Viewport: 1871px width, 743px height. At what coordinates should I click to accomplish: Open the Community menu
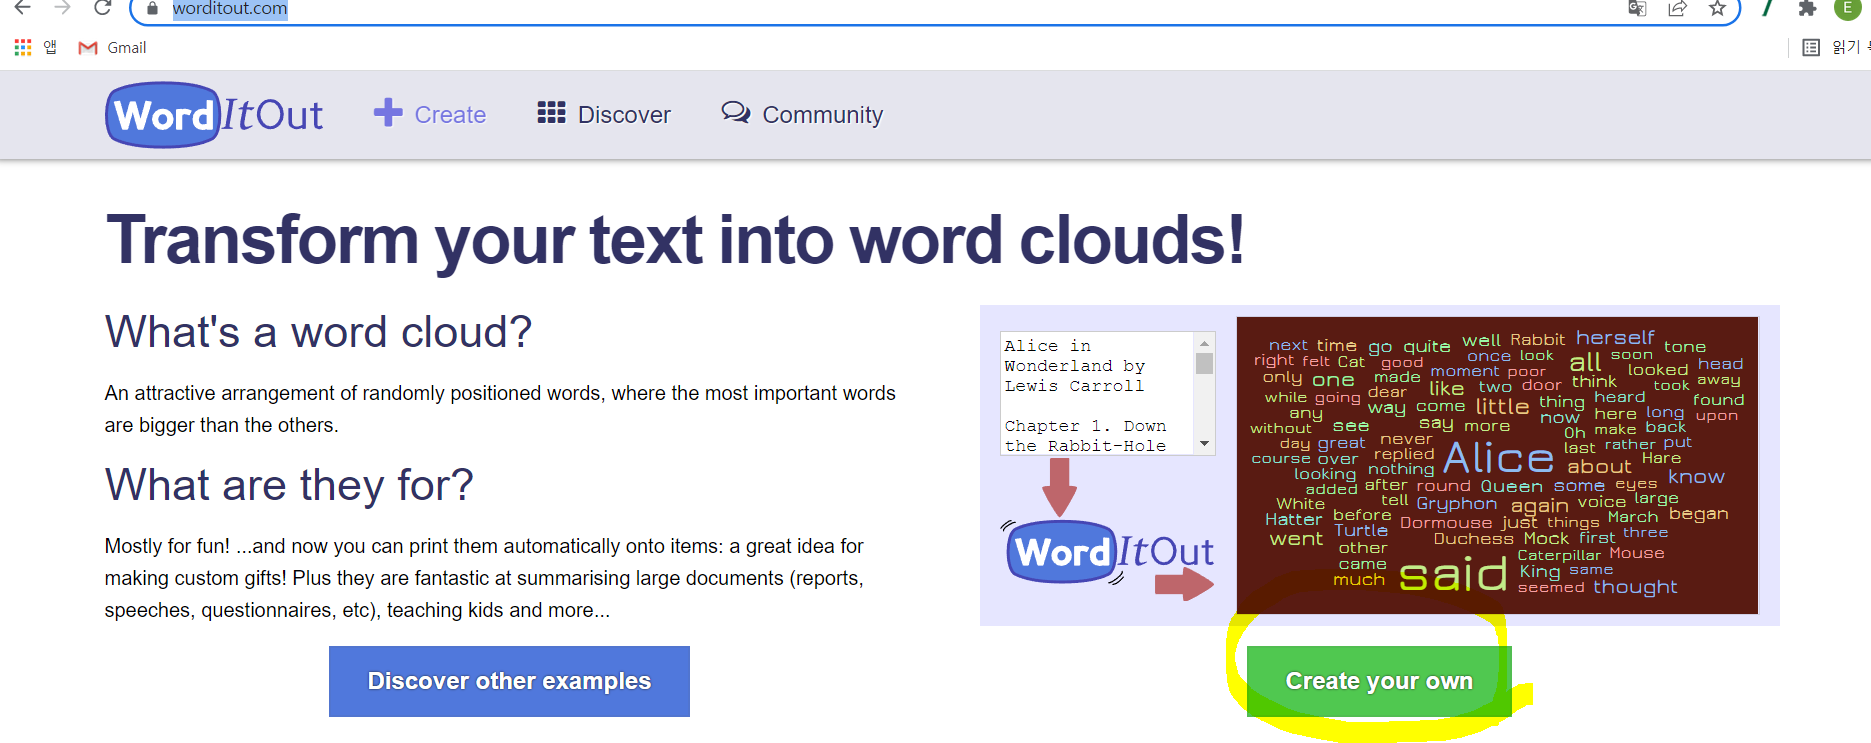[x=803, y=114]
